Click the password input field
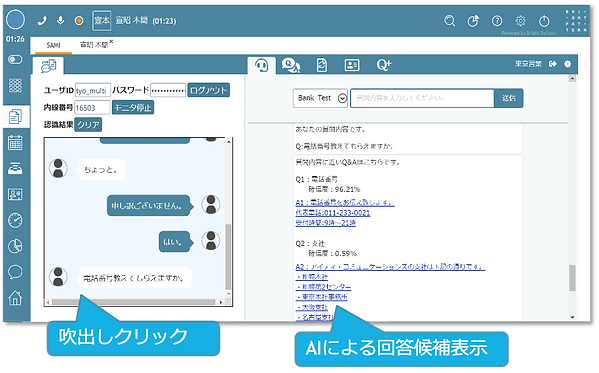This screenshot has height=373, width=599. click(168, 91)
